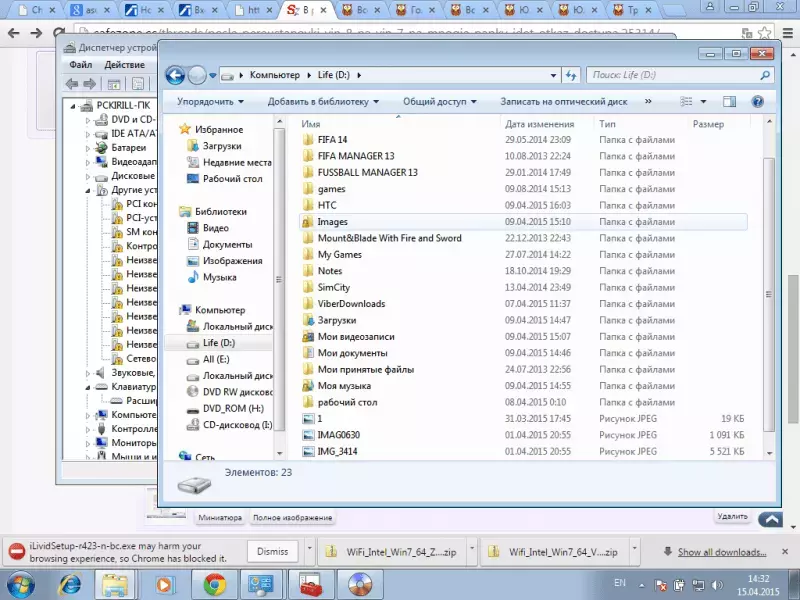Show more toolbar commands chevron
Image resolution: width=800 pixels, height=600 pixels.
click(x=648, y=102)
